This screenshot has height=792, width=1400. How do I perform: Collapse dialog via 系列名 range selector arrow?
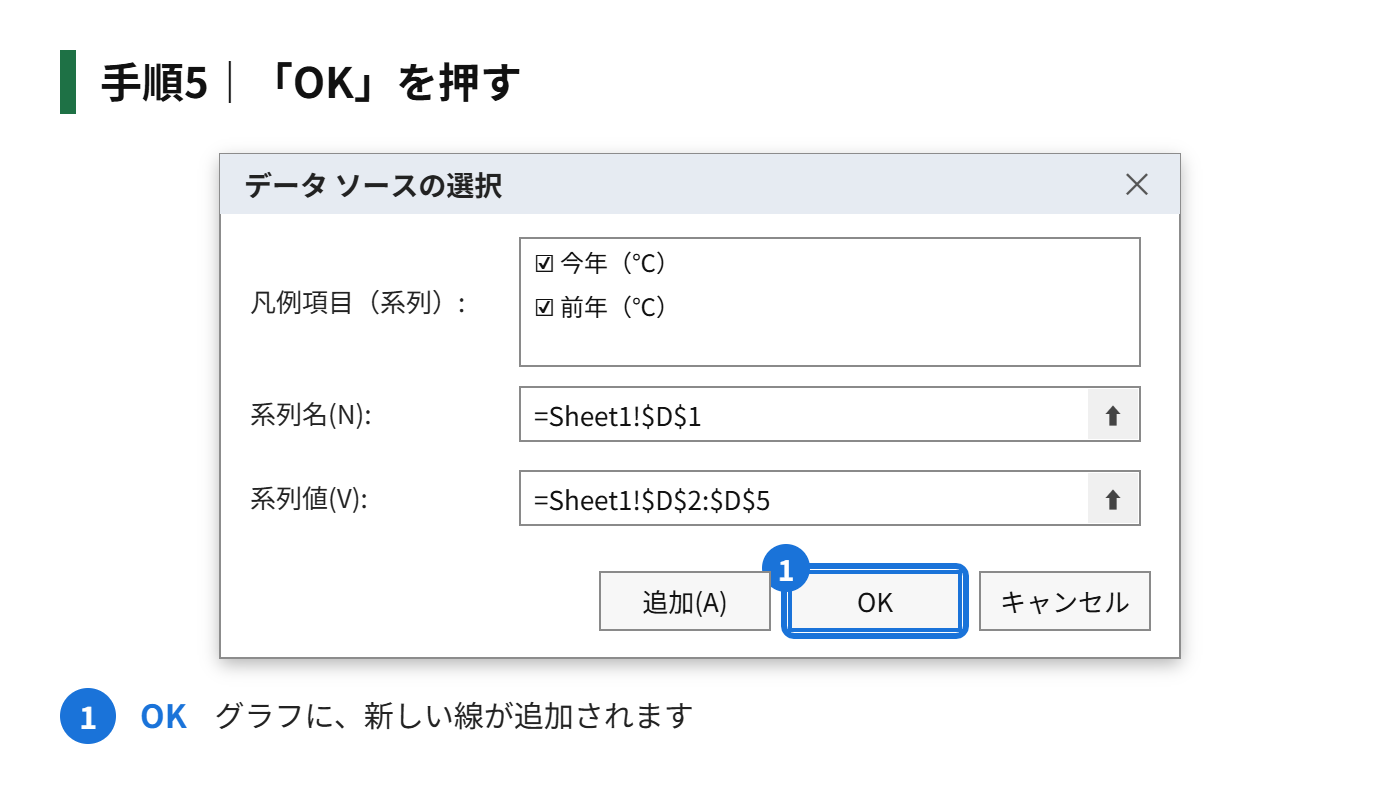1113,415
